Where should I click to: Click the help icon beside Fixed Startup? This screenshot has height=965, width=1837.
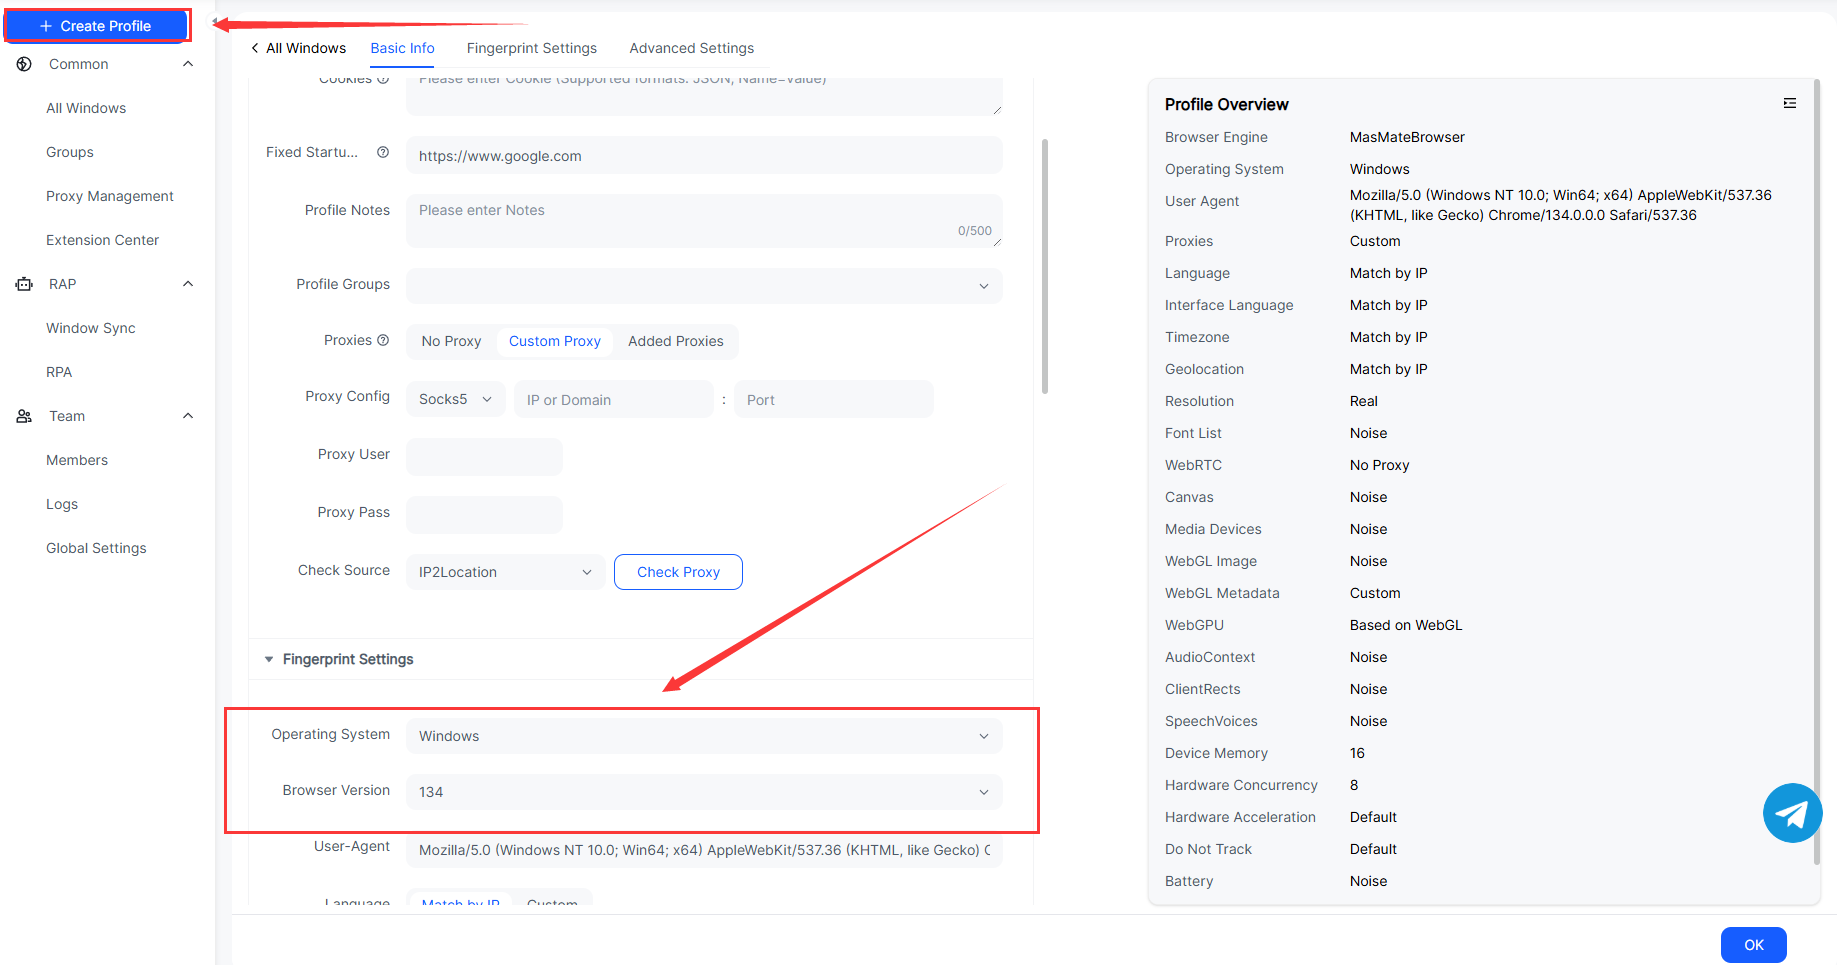tap(383, 152)
